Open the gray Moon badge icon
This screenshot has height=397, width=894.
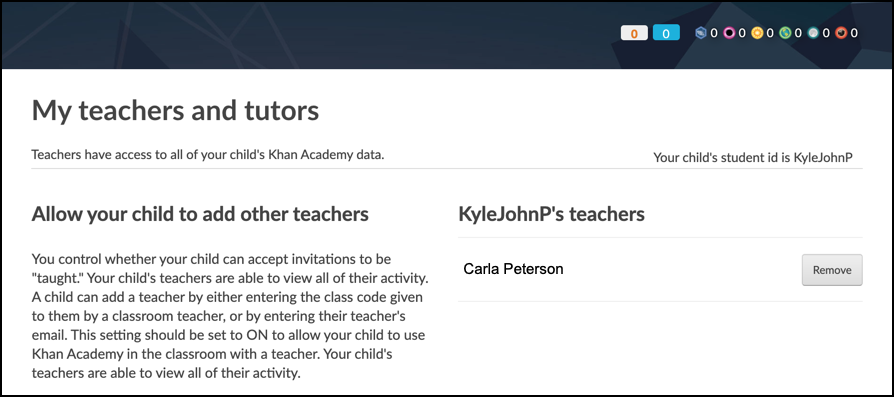coord(814,33)
